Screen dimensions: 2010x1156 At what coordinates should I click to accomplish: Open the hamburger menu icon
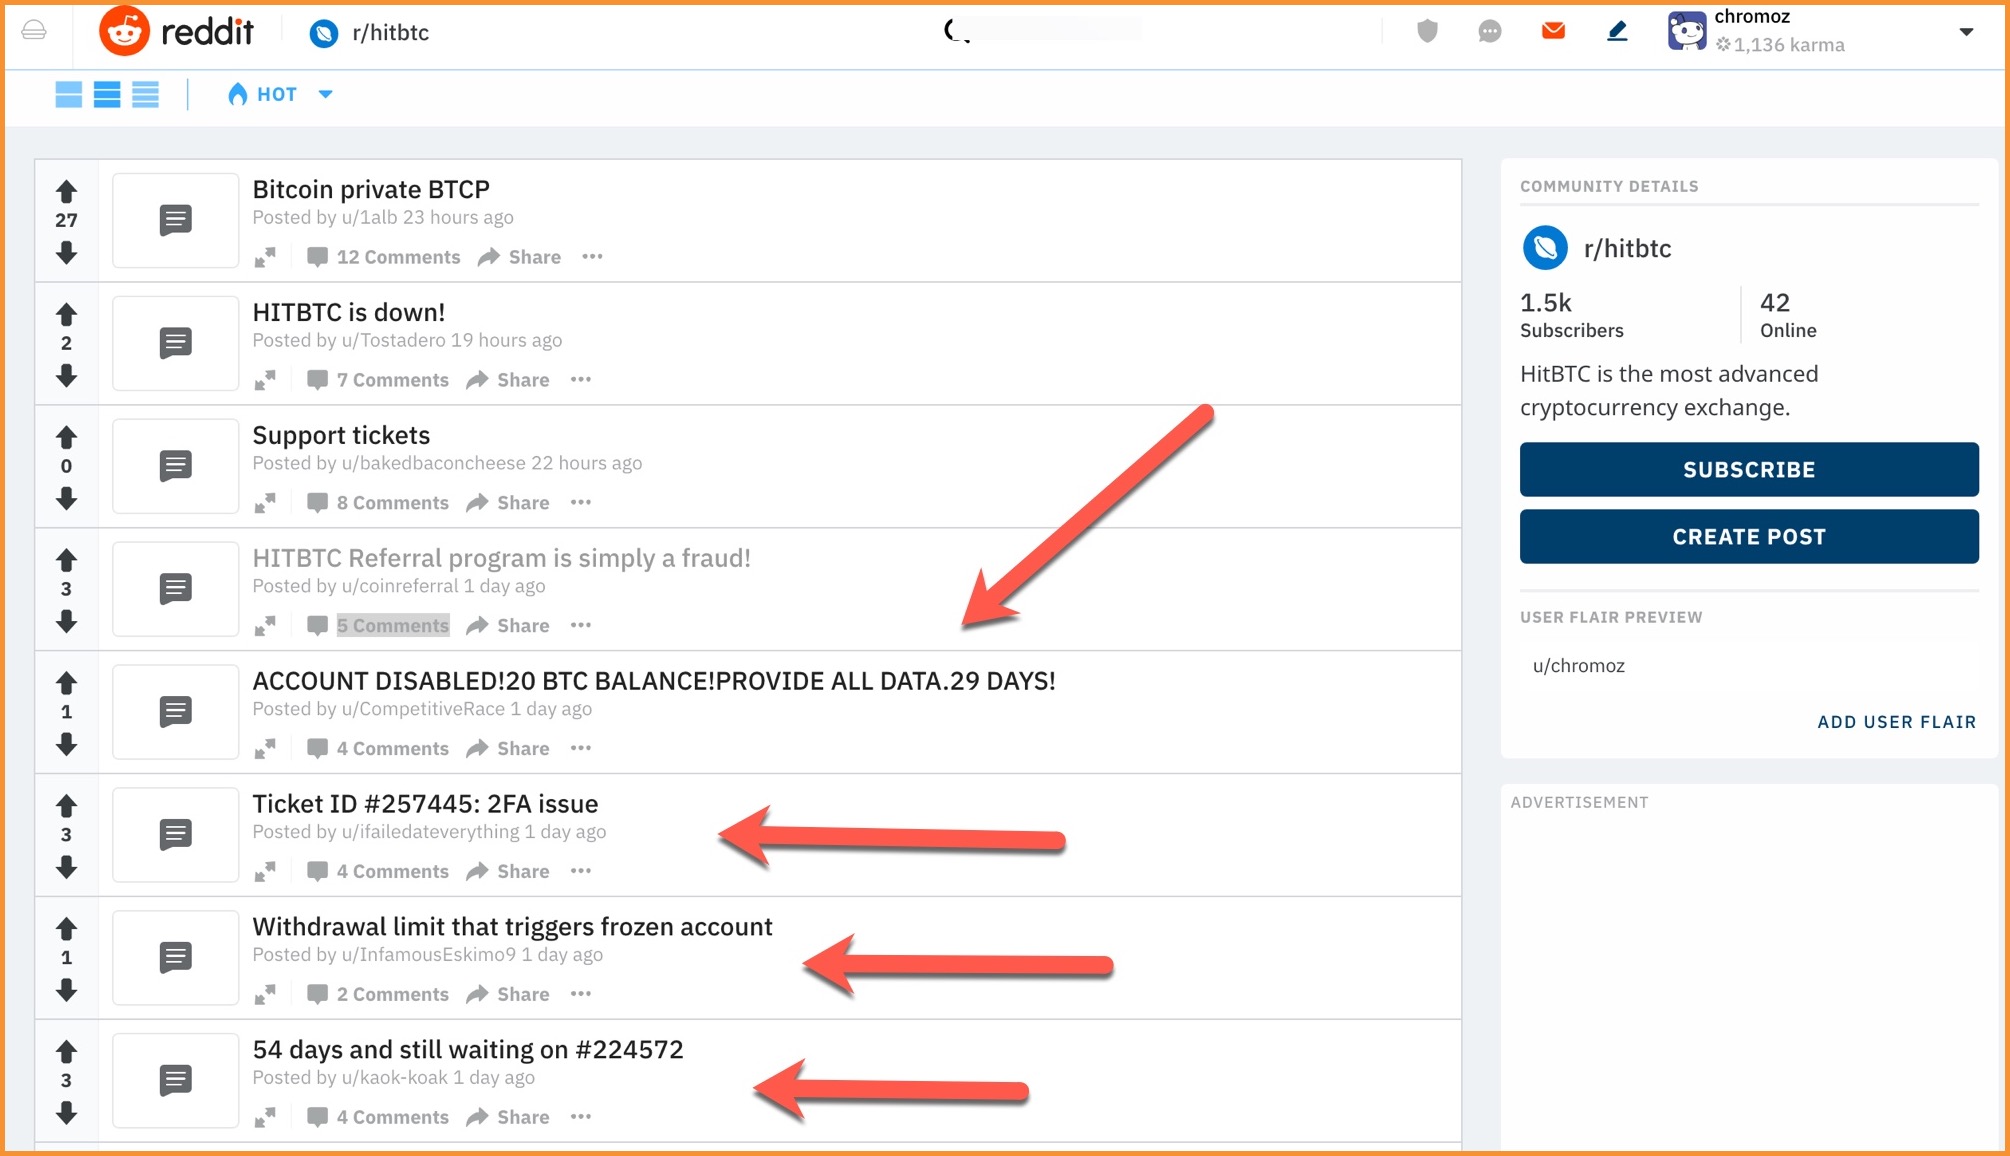pyautogui.click(x=34, y=31)
